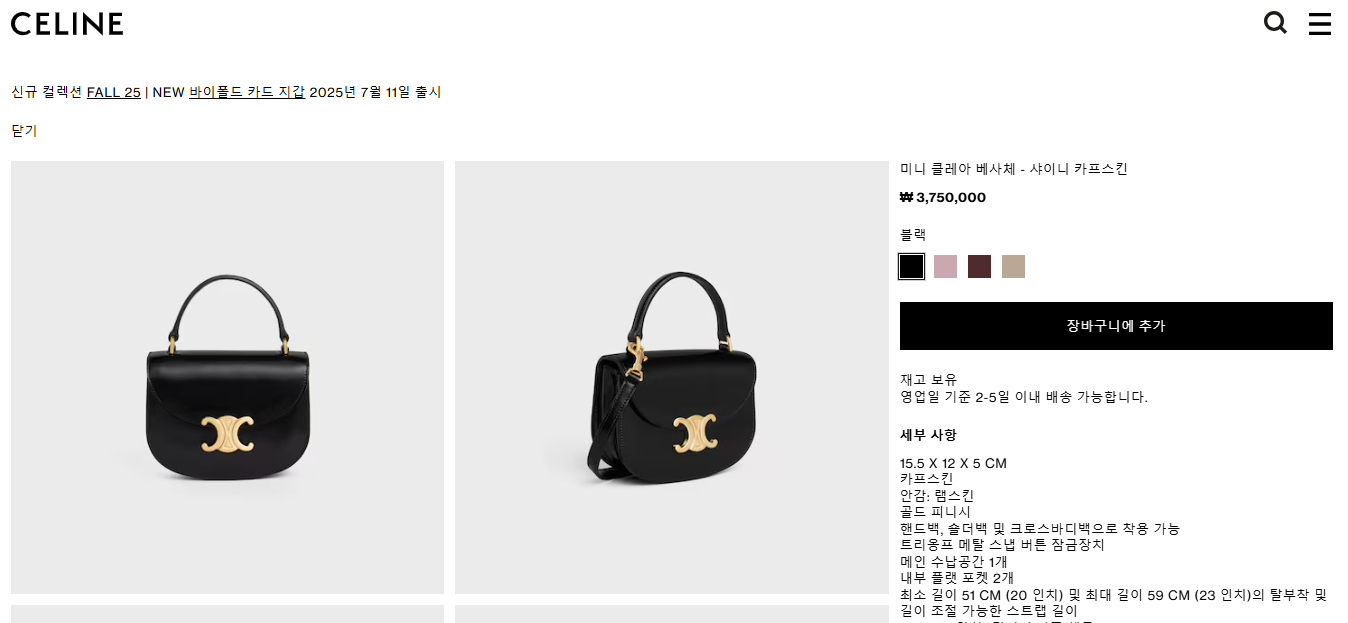
Task: Click the gold Triomphe clasp on front bag
Action: point(227,432)
